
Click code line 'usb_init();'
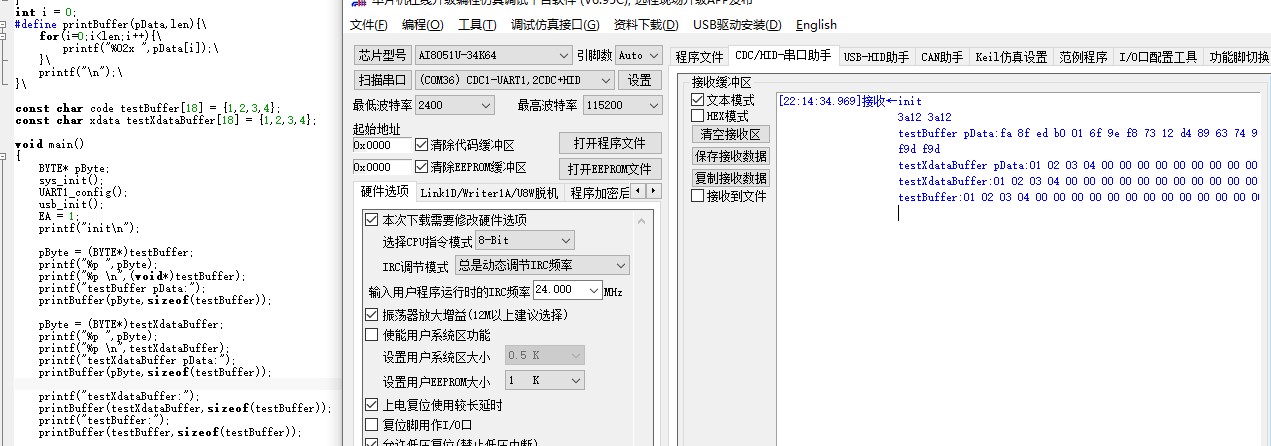point(71,204)
